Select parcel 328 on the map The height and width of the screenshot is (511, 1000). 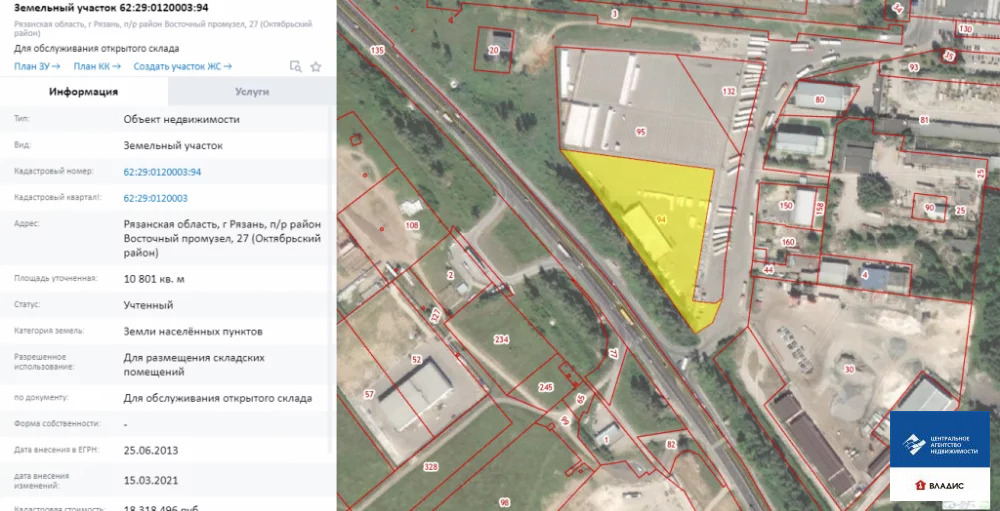(x=431, y=467)
